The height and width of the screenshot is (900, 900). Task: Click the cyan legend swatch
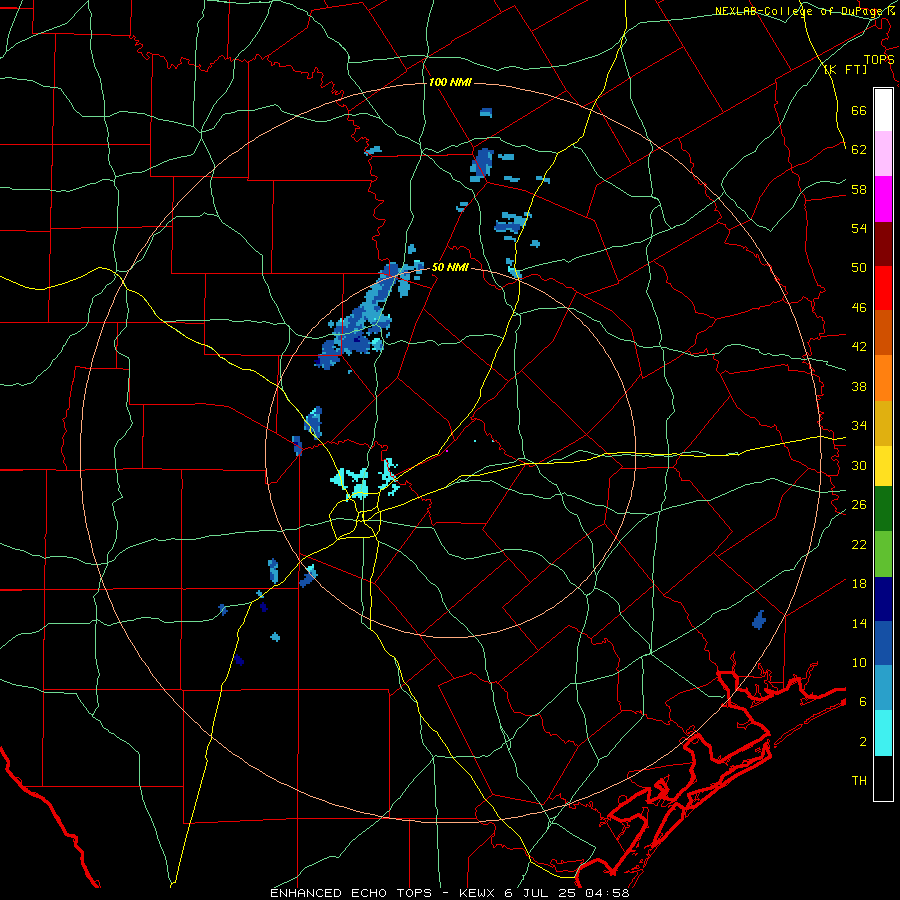(883, 732)
